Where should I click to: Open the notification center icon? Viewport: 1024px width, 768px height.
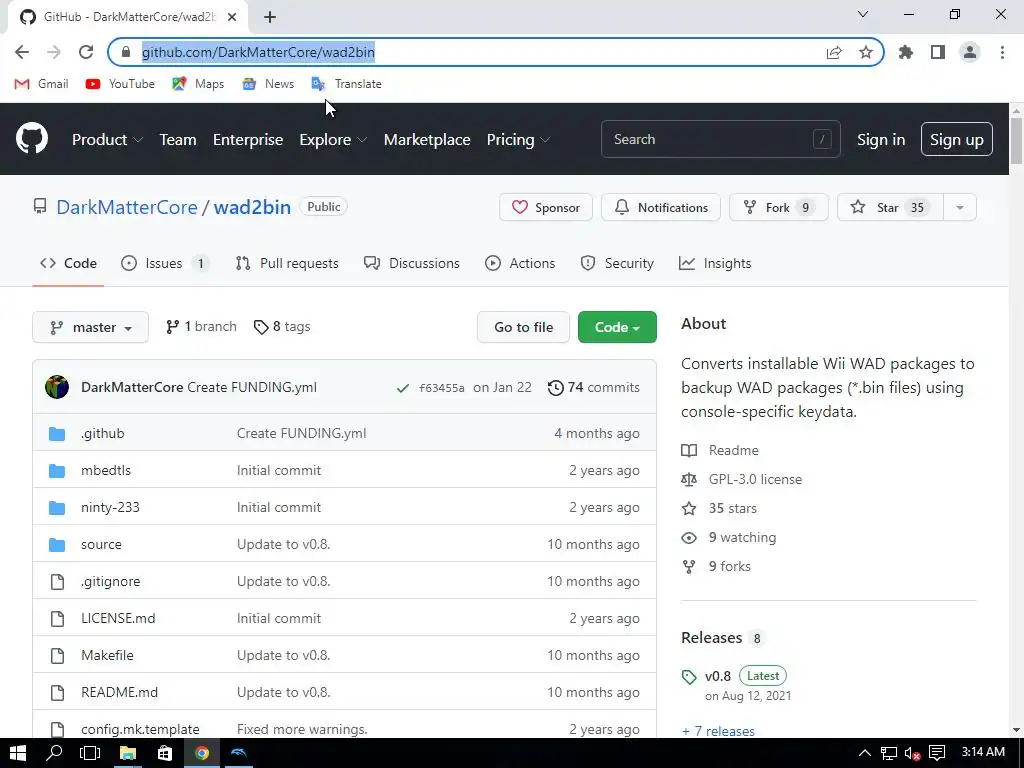[937, 753]
